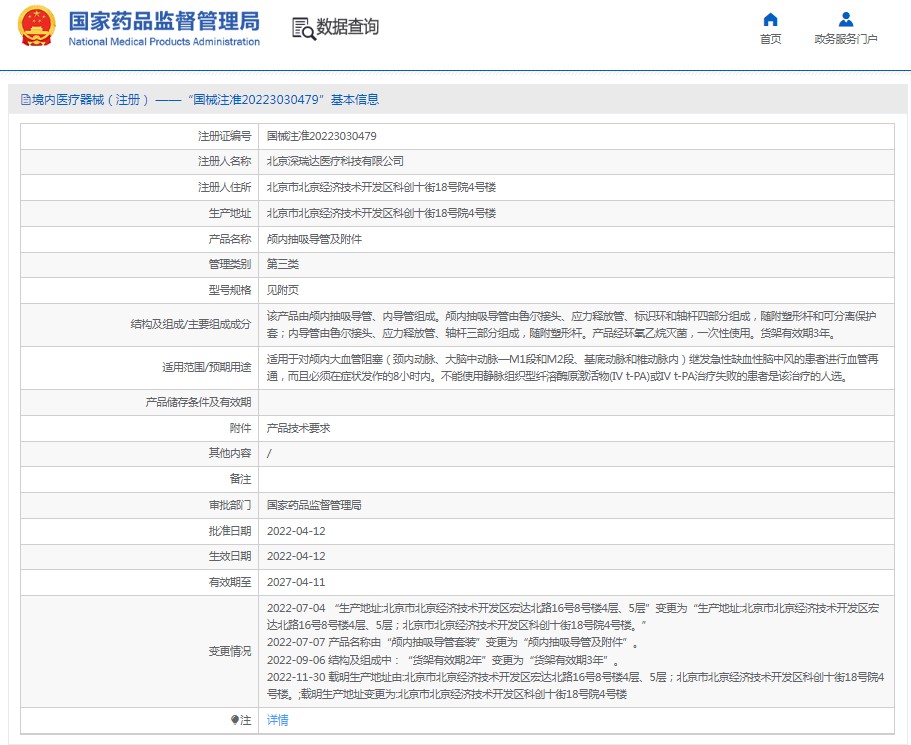Click registrant name 北京深瑞达医疗科技有限公司
This screenshot has height=745, width=911.
[x=335, y=161]
